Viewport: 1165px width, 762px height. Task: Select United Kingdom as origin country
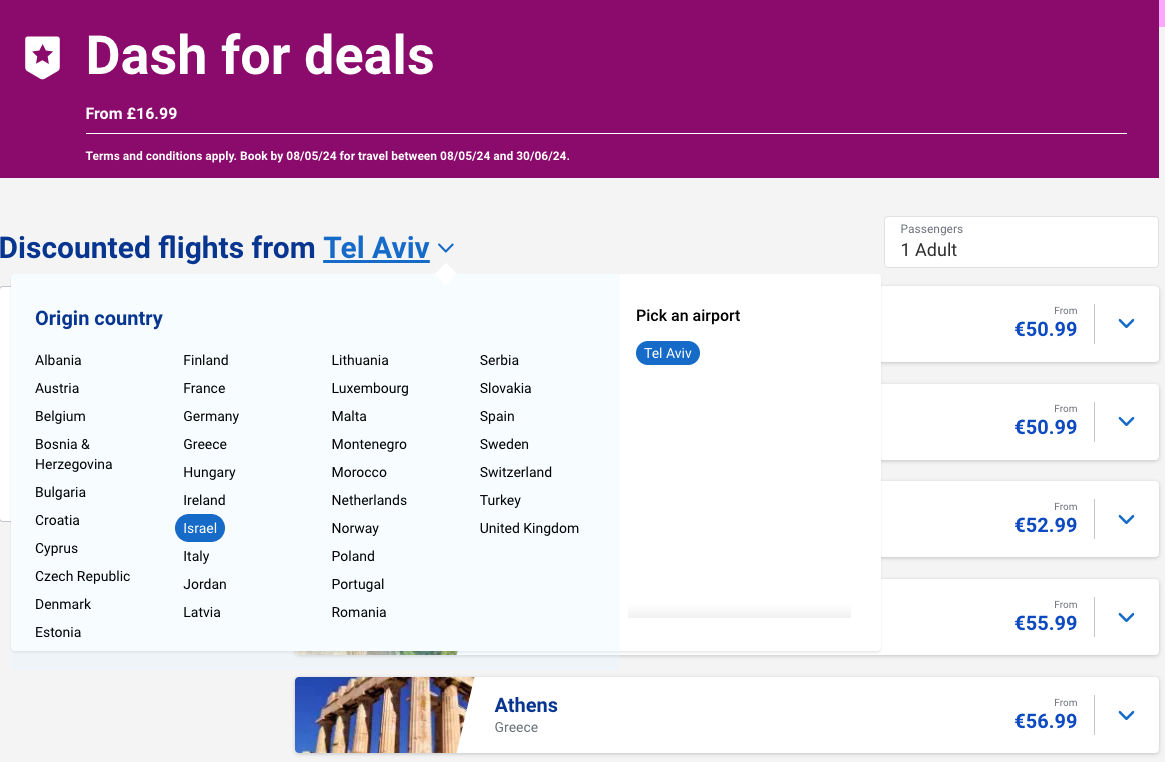point(529,528)
